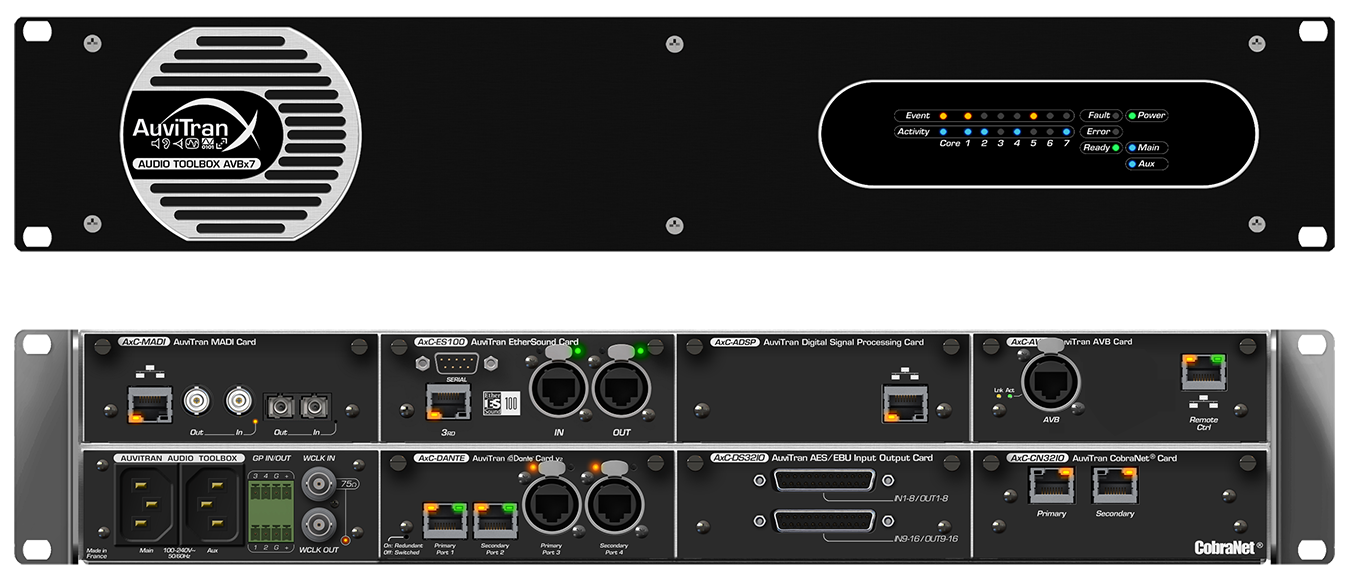
Task: Click the Activity LED above Core
Action: pyautogui.click(x=943, y=132)
